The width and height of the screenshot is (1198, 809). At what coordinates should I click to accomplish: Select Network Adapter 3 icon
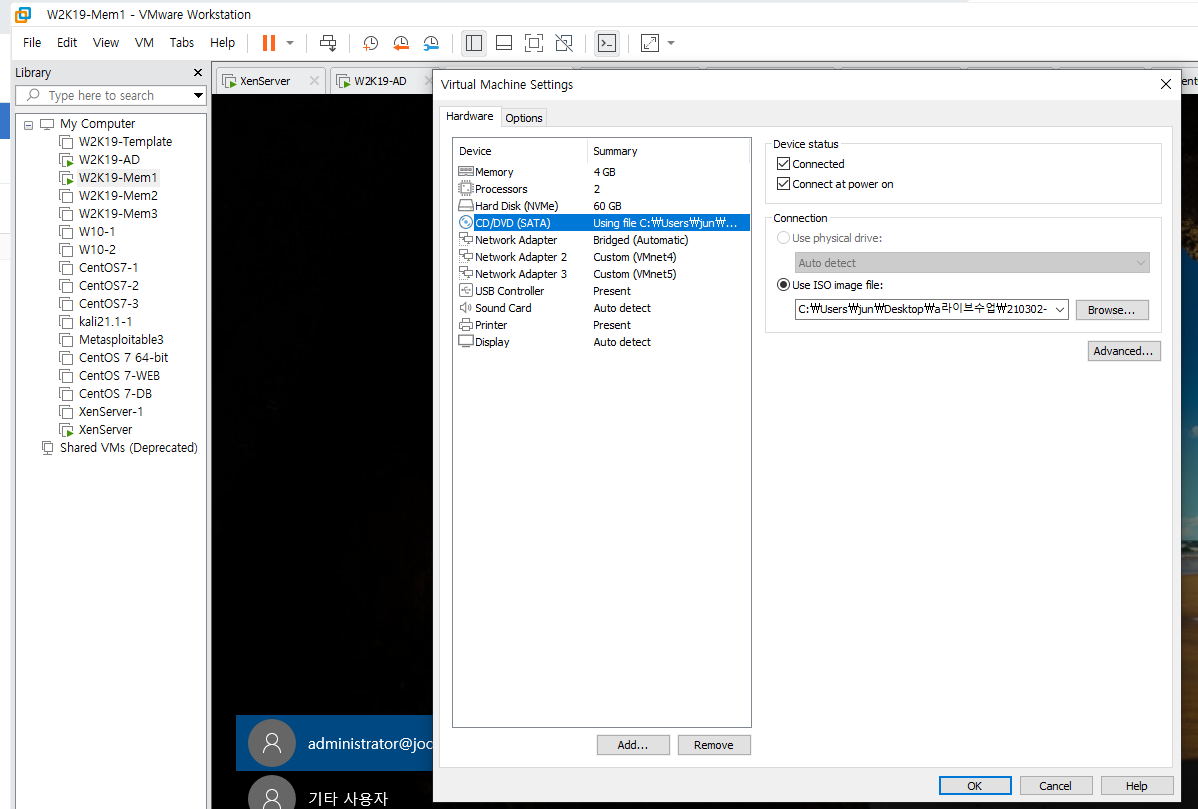pyautogui.click(x=465, y=273)
